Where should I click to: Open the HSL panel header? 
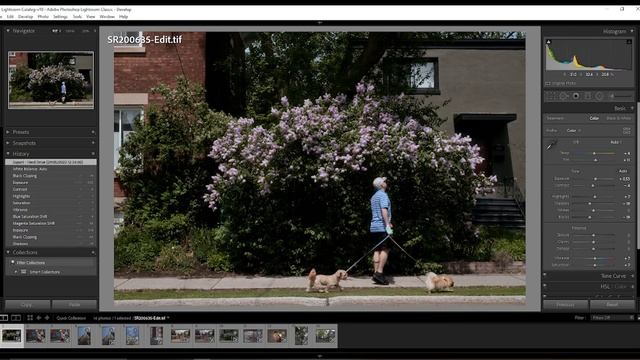click(605, 287)
